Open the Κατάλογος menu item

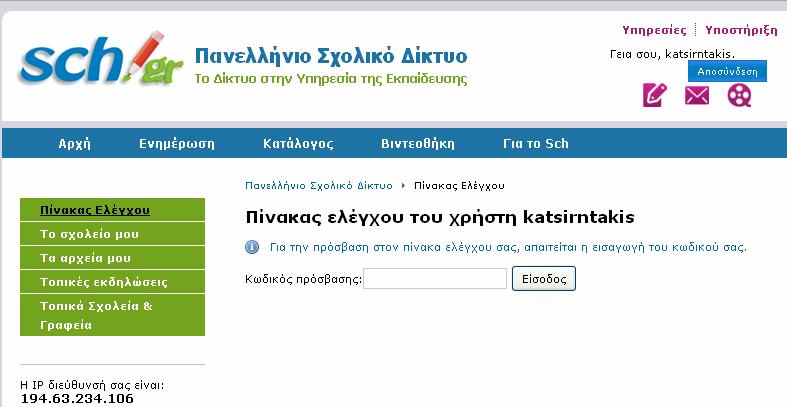pyautogui.click(x=298, y=144)
